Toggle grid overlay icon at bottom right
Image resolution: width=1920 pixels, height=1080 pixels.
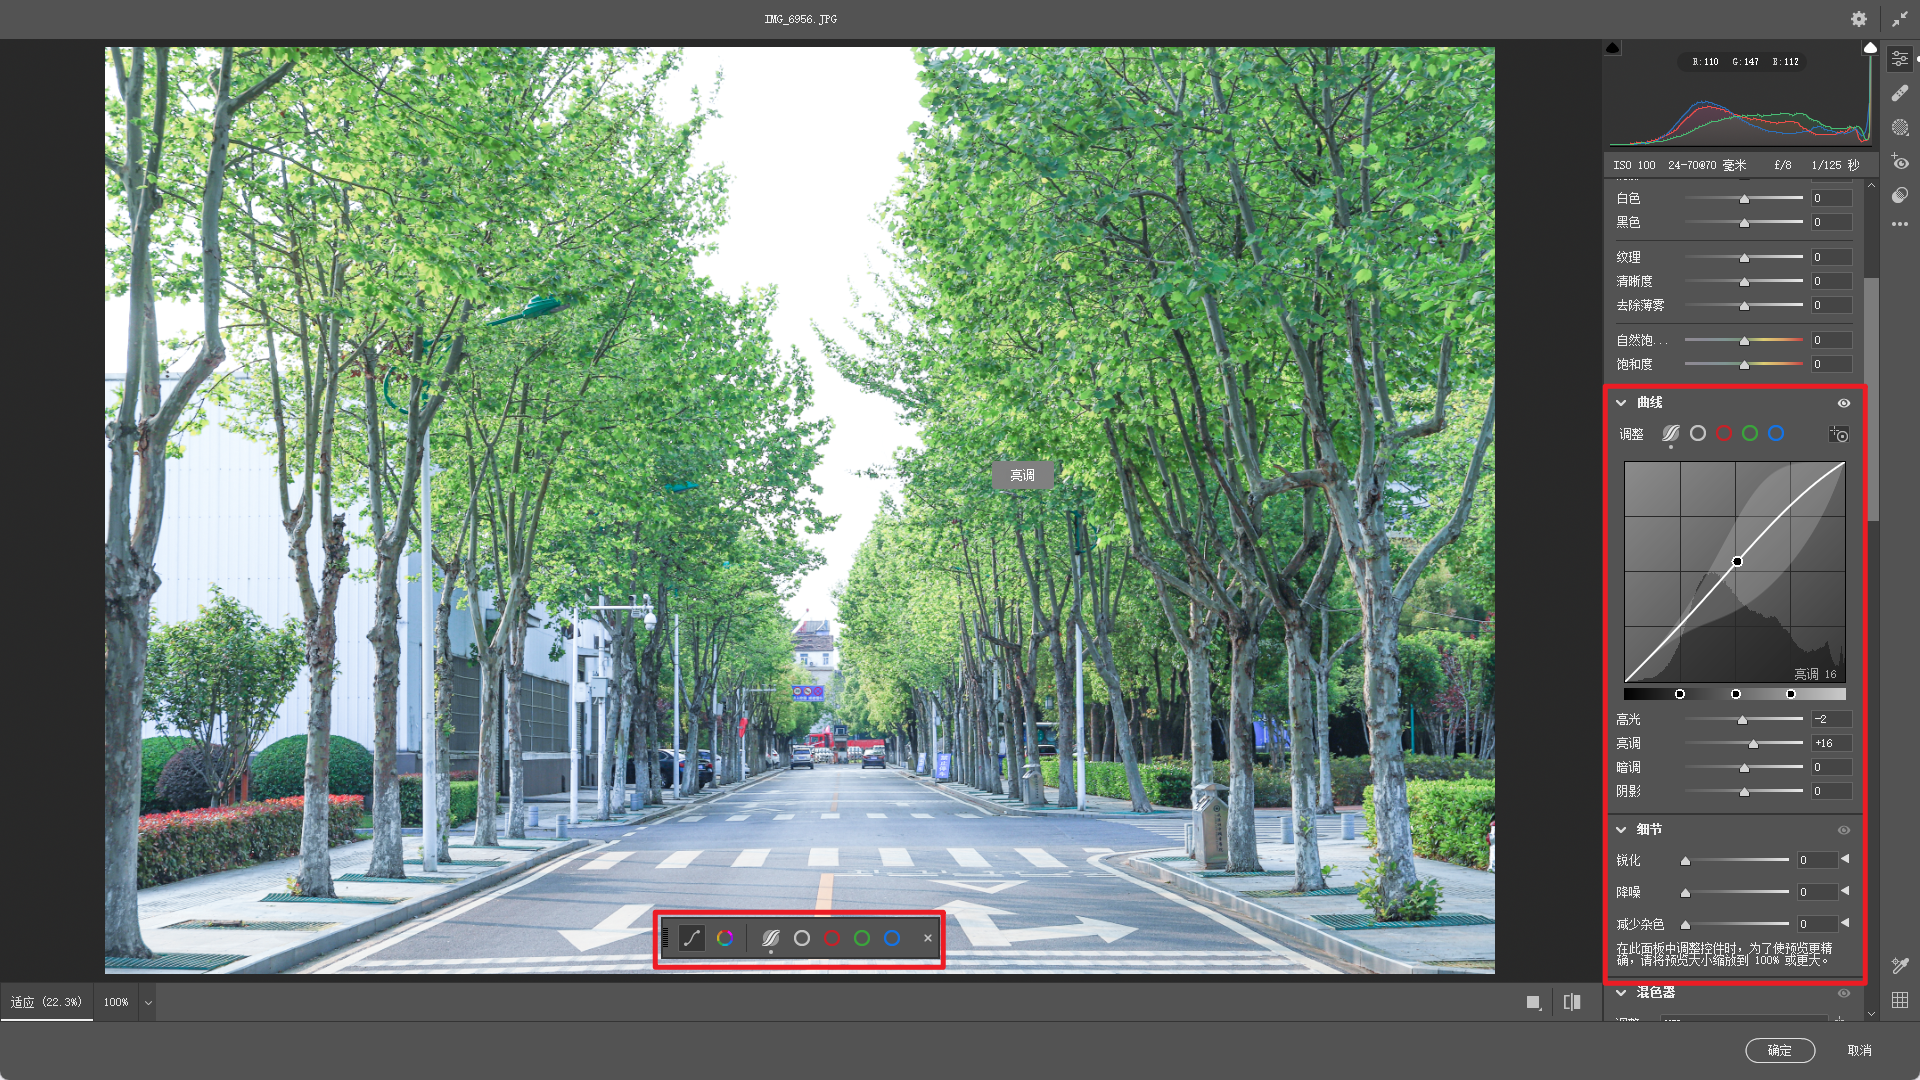[1900, 1000]
